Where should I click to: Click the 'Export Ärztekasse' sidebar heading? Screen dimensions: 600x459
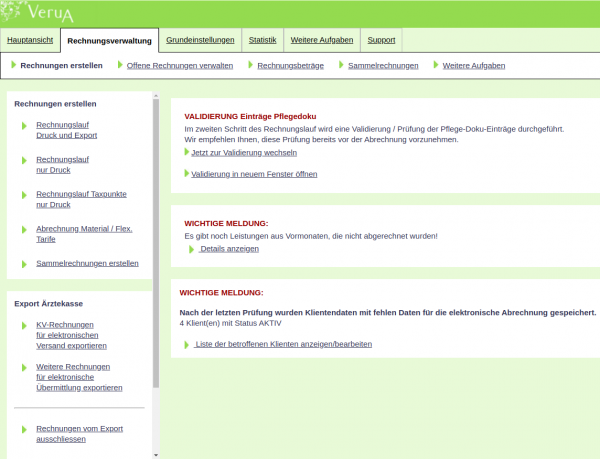(49, 304)
